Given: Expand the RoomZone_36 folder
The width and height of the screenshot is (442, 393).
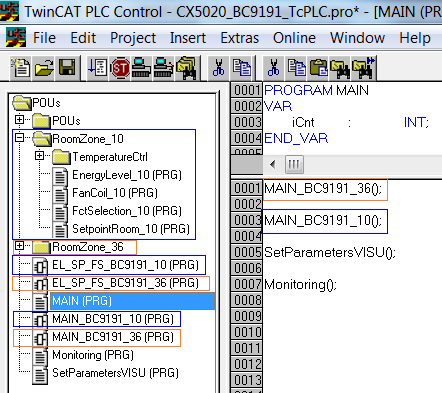Looking at the screenshot, I should tap(20, 246).
